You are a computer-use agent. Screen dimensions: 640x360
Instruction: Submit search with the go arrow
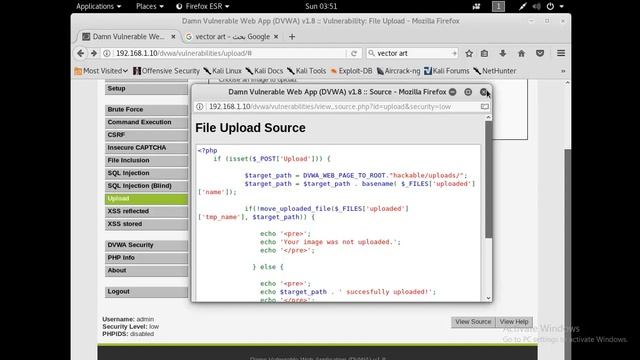click(x=454, y=53)
